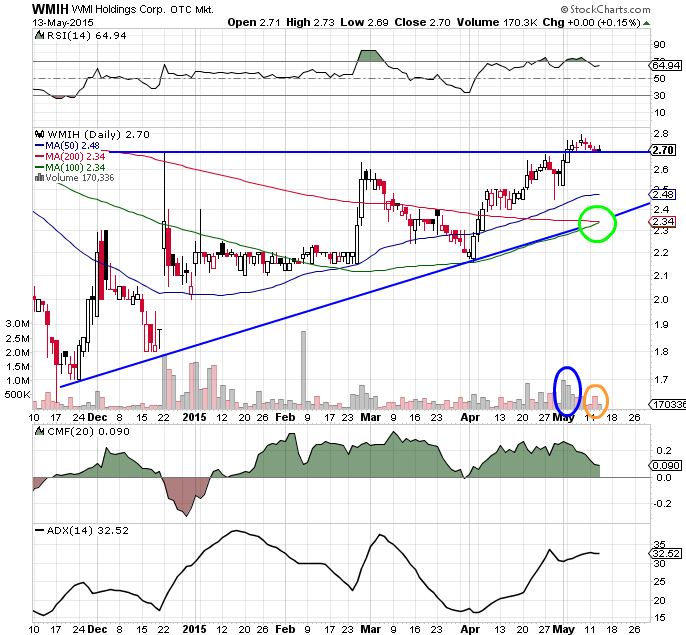The height and width of the screenshot is (635, 686).
Task: Click the 2.34 moving average price tag
Action: pos(663,222)
